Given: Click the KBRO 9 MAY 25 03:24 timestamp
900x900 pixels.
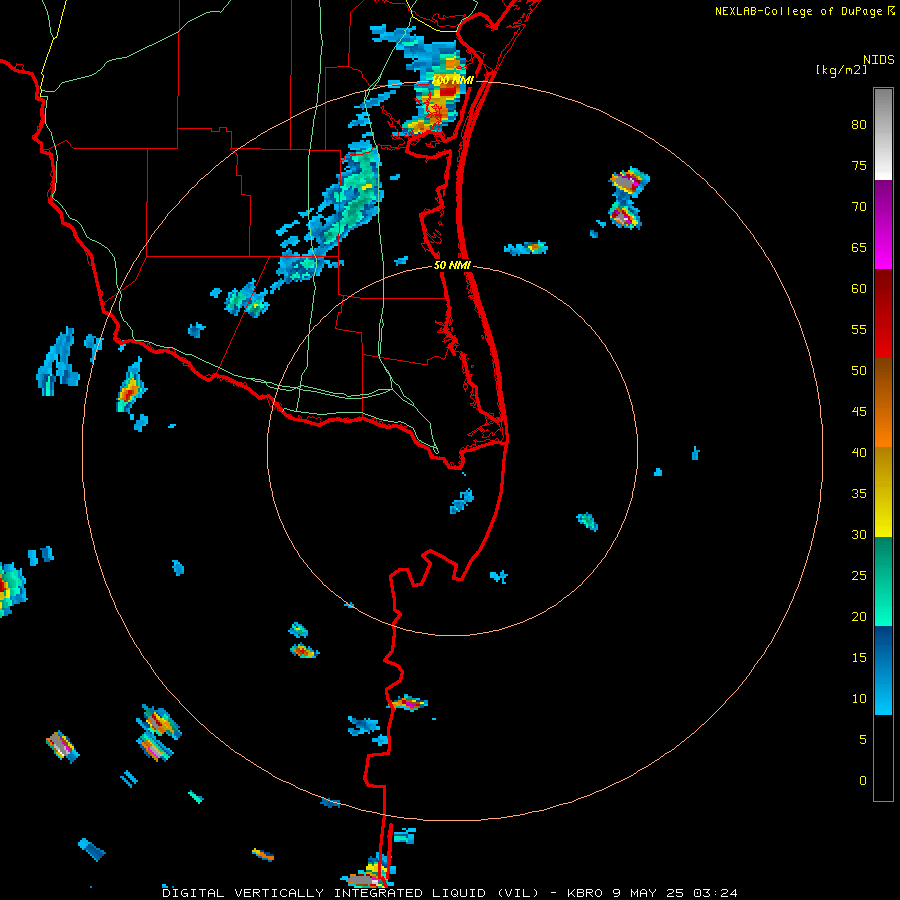Looking at the screenshot, I should pos(652,893).
